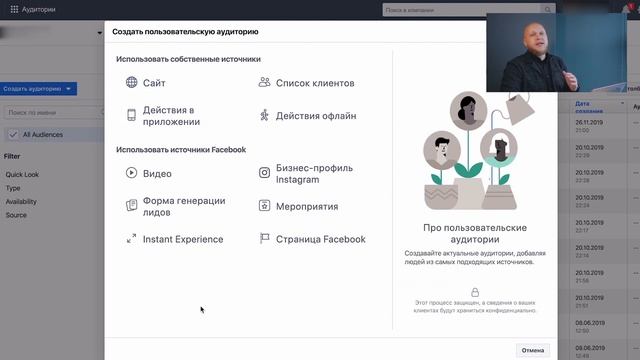The width and height of the screenshot is (640, 360).
Task: Click the notification bell icon in top bar
Action: (x=627, y=9)
